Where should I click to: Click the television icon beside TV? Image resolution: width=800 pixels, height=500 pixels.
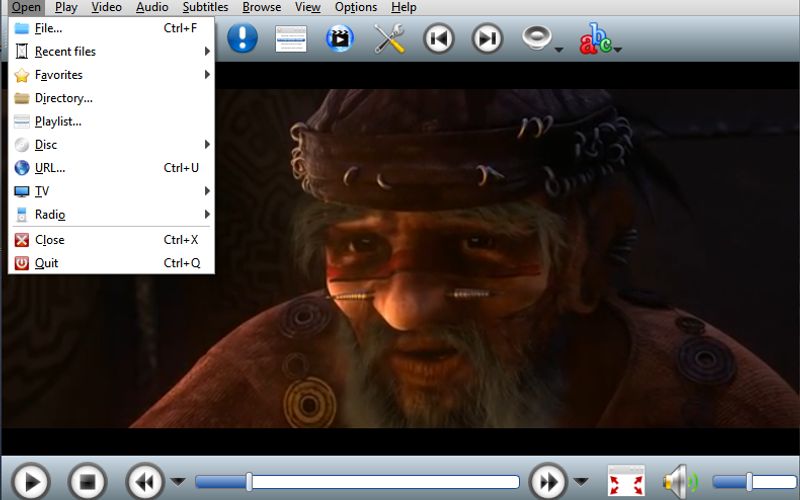(21, 191)
